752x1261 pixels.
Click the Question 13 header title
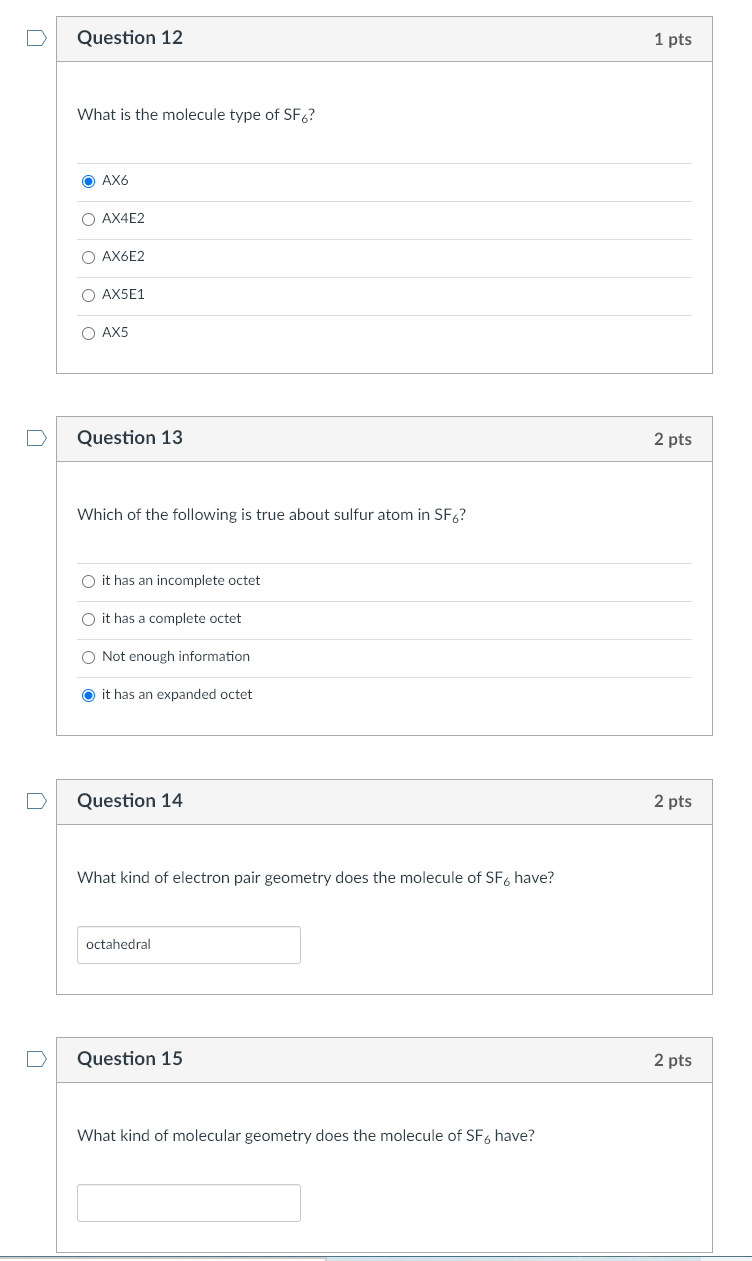[x=130, y=438]
